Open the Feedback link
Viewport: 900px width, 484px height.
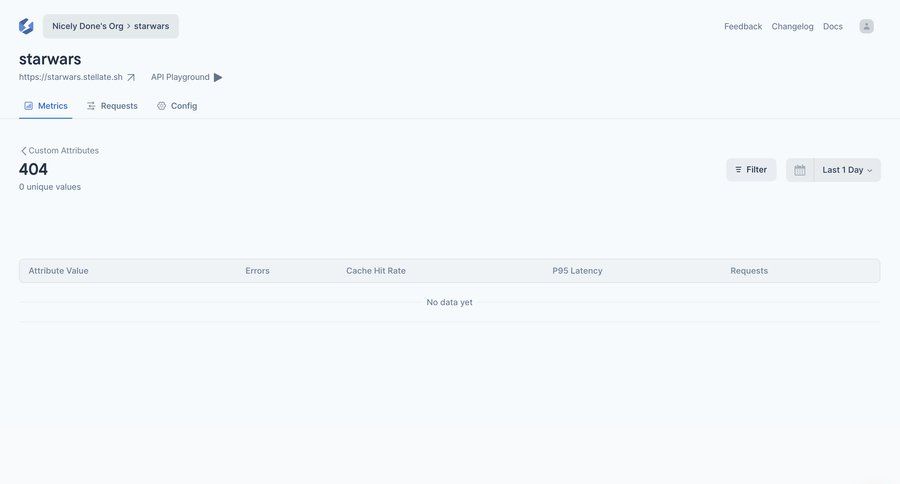click(743, 26)
